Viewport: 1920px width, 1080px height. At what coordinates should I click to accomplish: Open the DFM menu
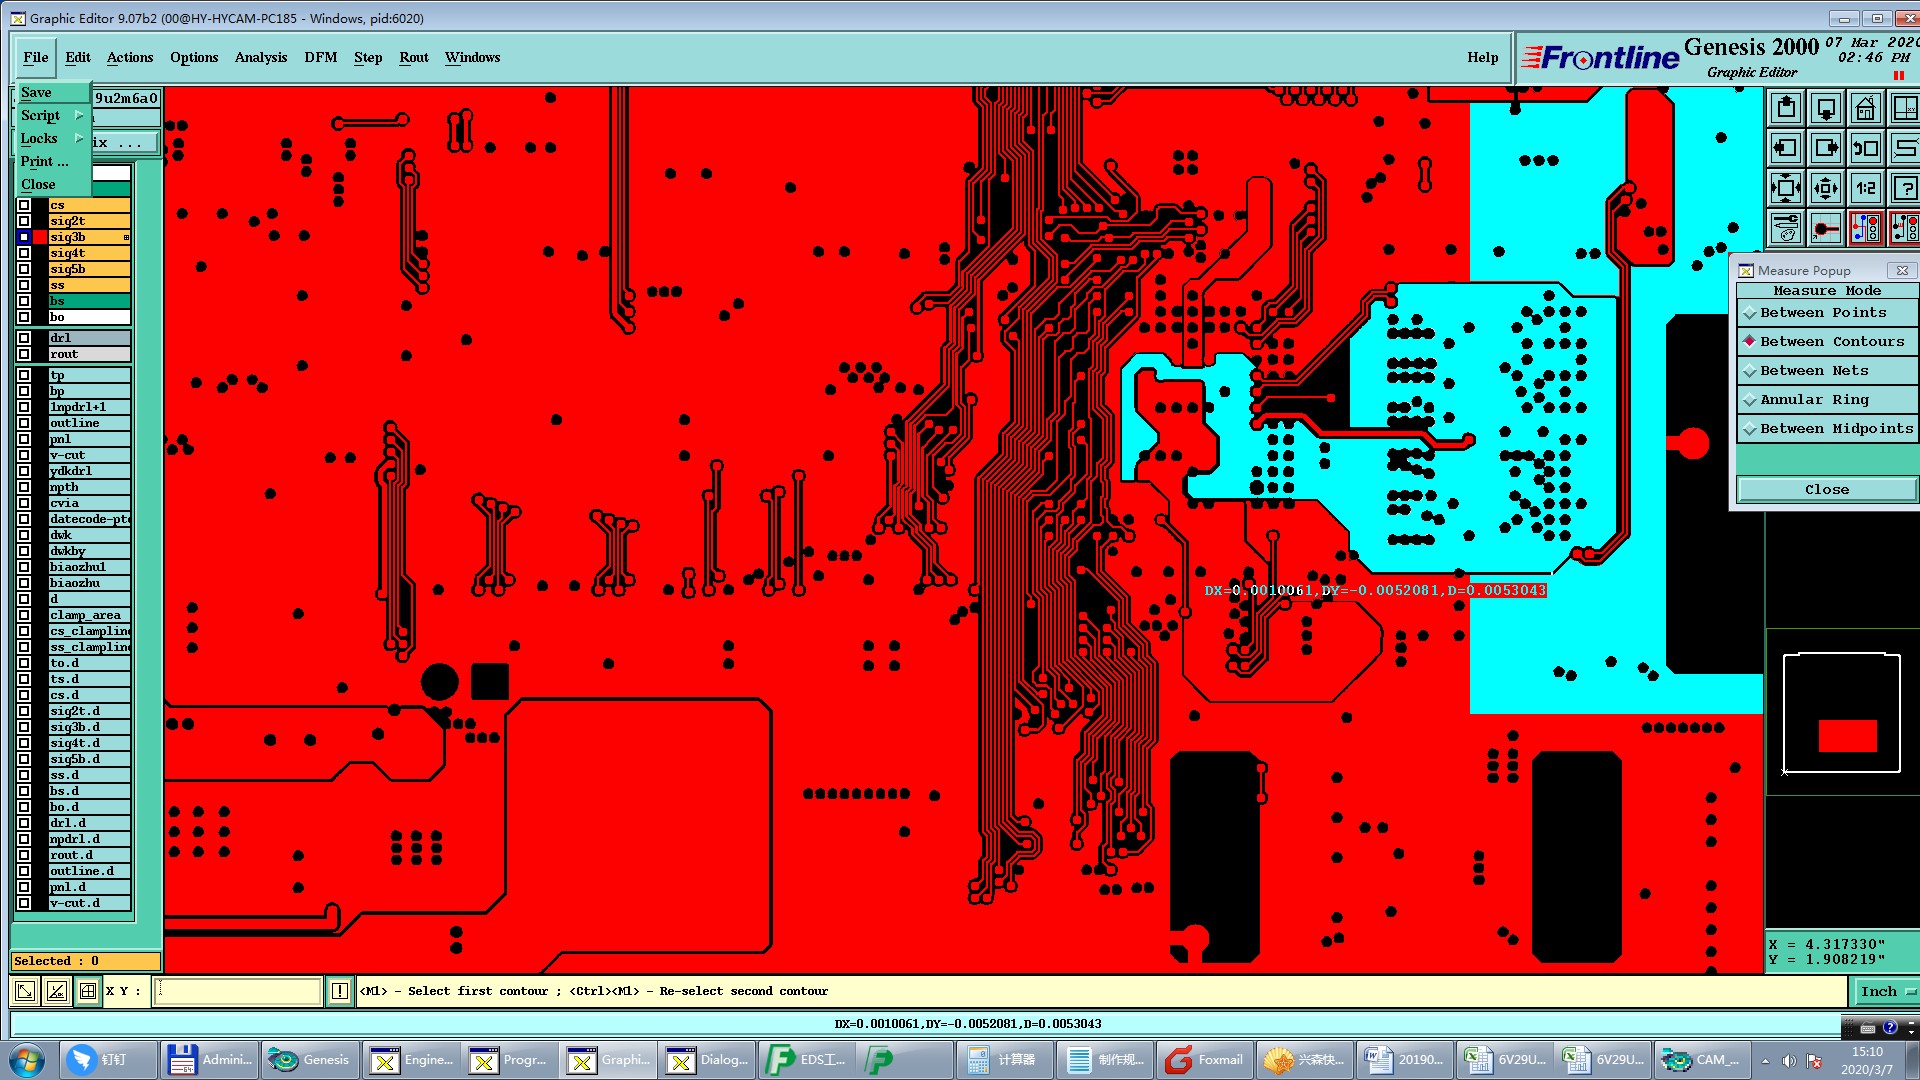[x=320, y=57]
